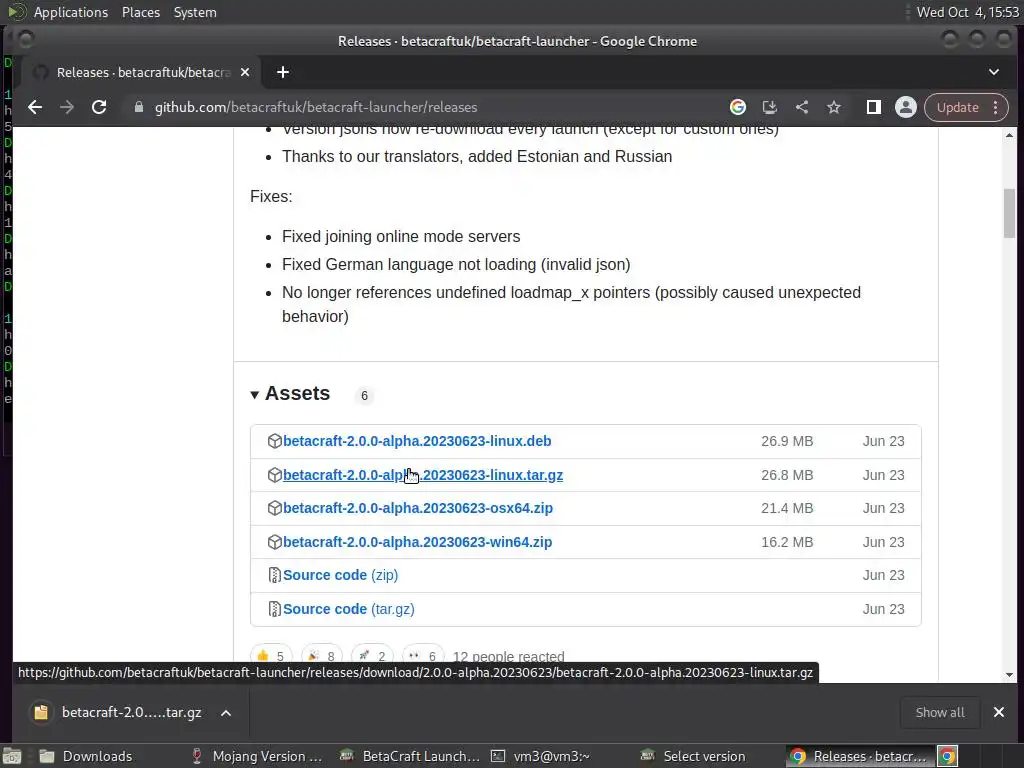This screenshot has width=1024, height=768.
Task: Go back to the previous page
Action: click(x=35, y=107)
